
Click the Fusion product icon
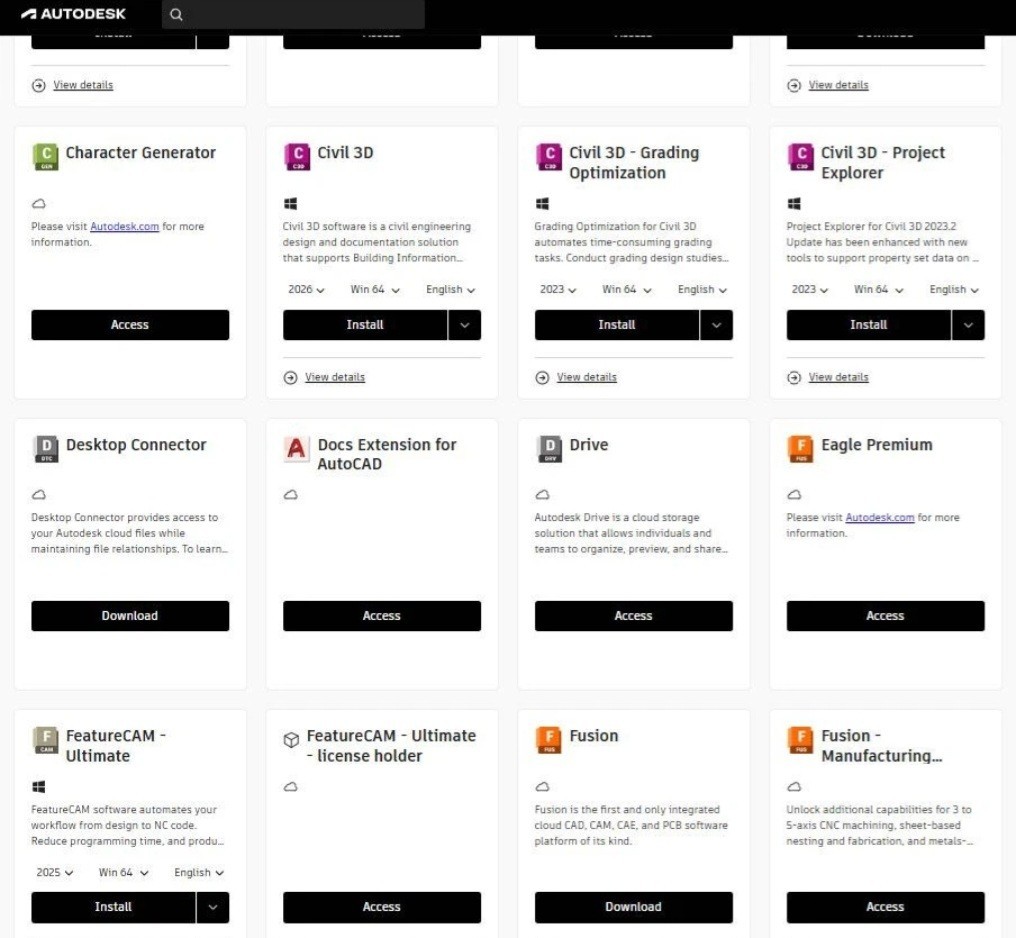tap(549, 740)
